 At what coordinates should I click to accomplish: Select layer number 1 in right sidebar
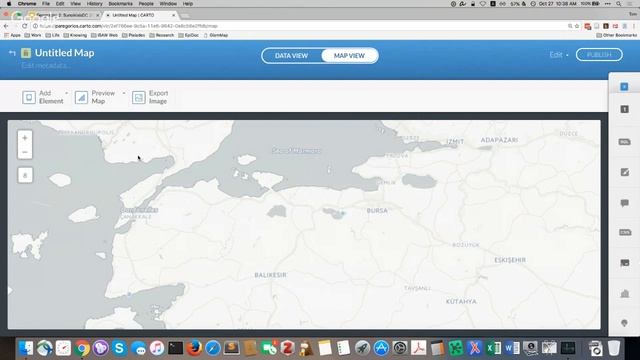click(624, 109)
